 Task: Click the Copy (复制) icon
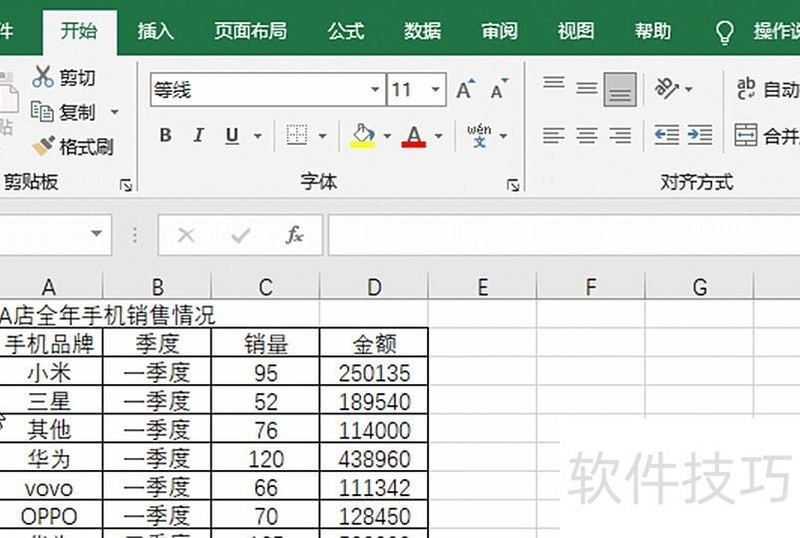click(x=42, y=112)
